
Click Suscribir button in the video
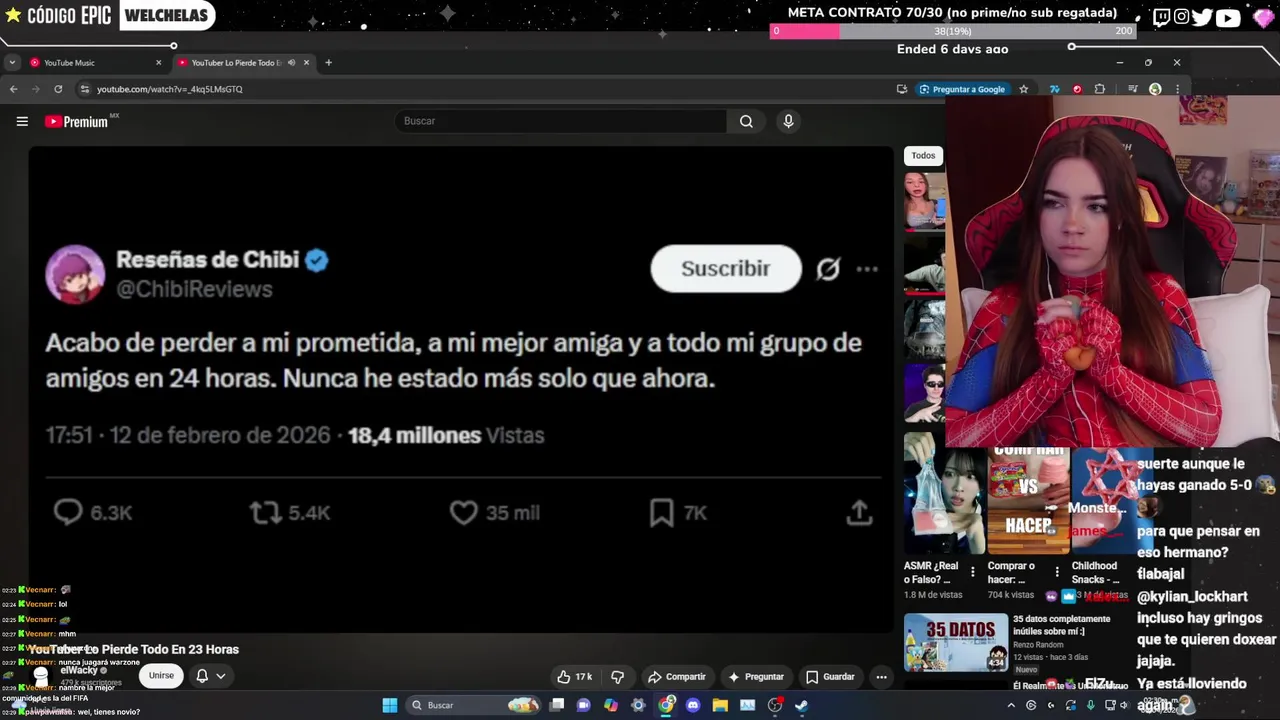(726, 269)
